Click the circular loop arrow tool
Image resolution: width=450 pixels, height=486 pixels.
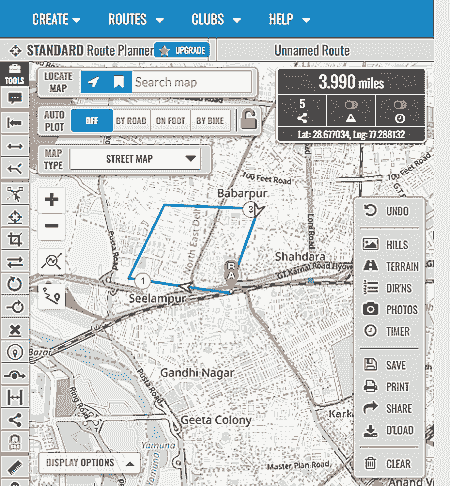point(15,284)
